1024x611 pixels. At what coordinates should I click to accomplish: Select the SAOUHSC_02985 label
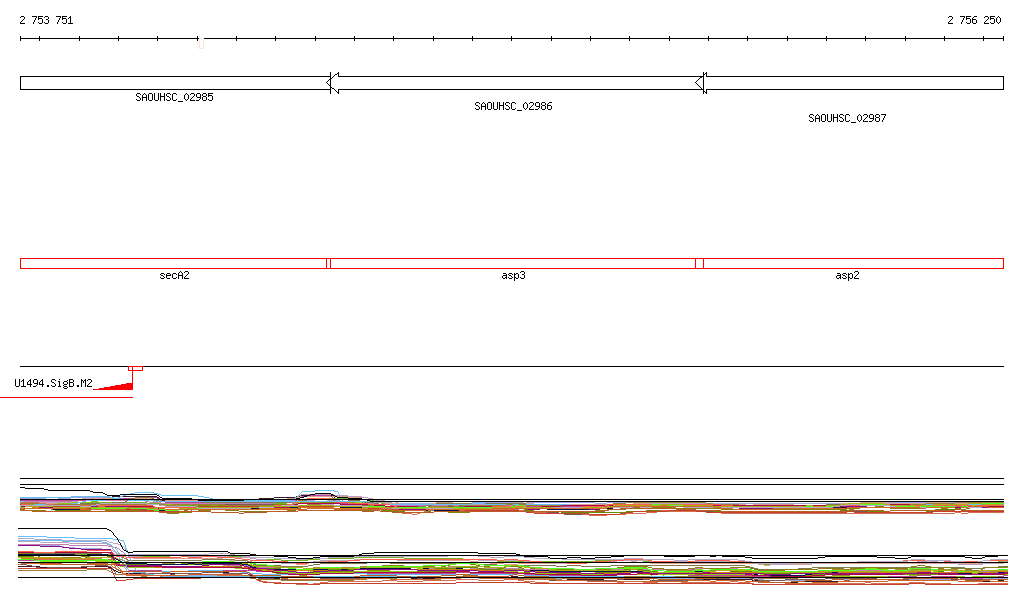pyautogui.click(x=174, y=97)
